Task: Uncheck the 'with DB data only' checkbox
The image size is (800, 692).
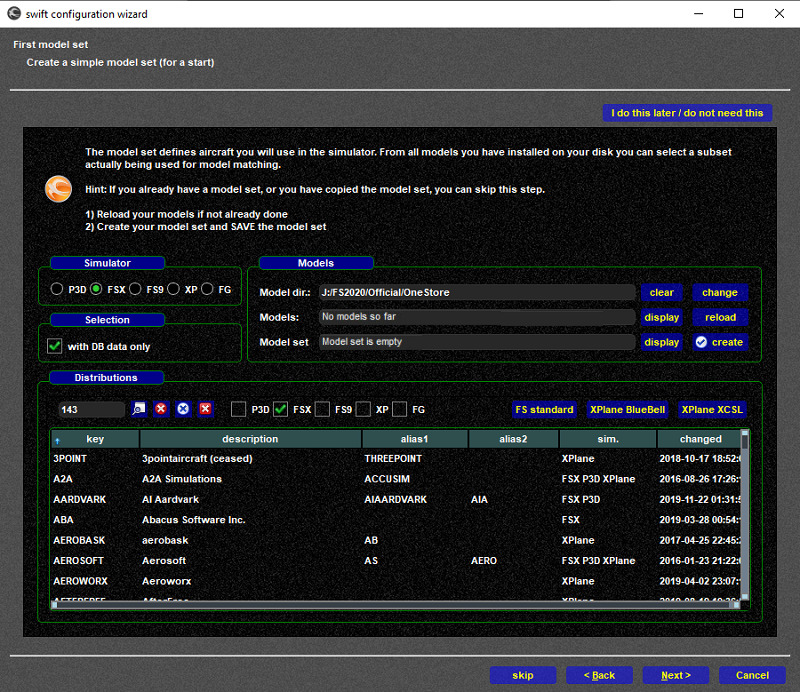Action: [x=55, y=345]
